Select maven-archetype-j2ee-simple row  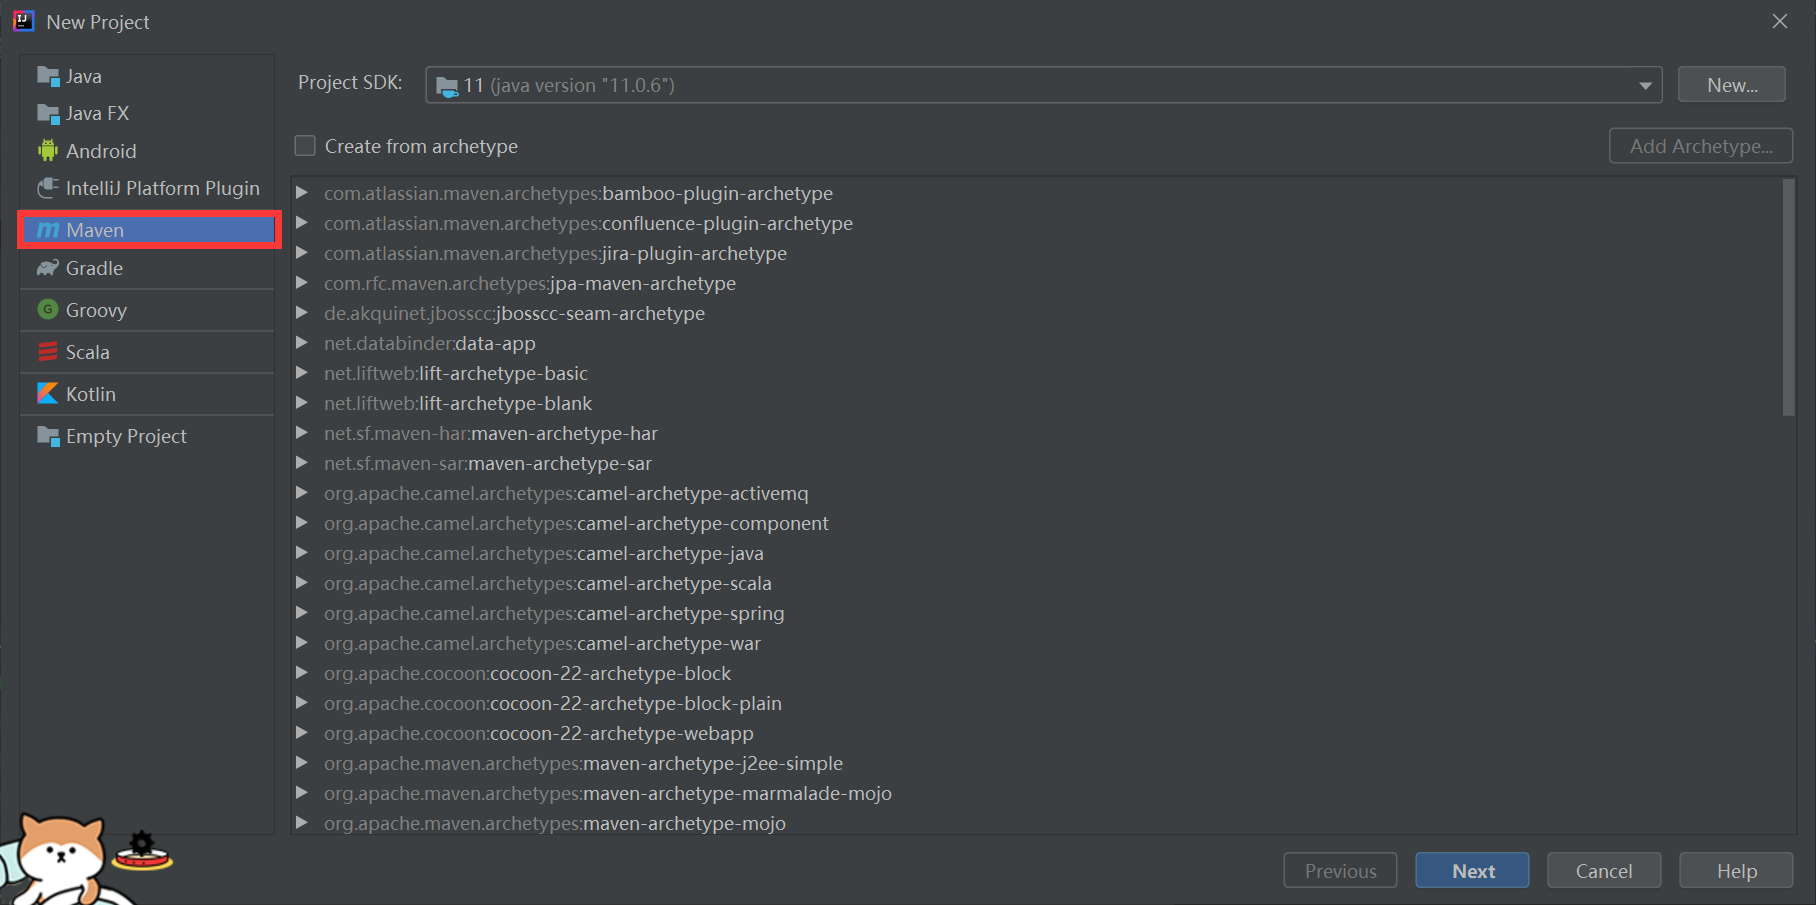coord(1036,763)
